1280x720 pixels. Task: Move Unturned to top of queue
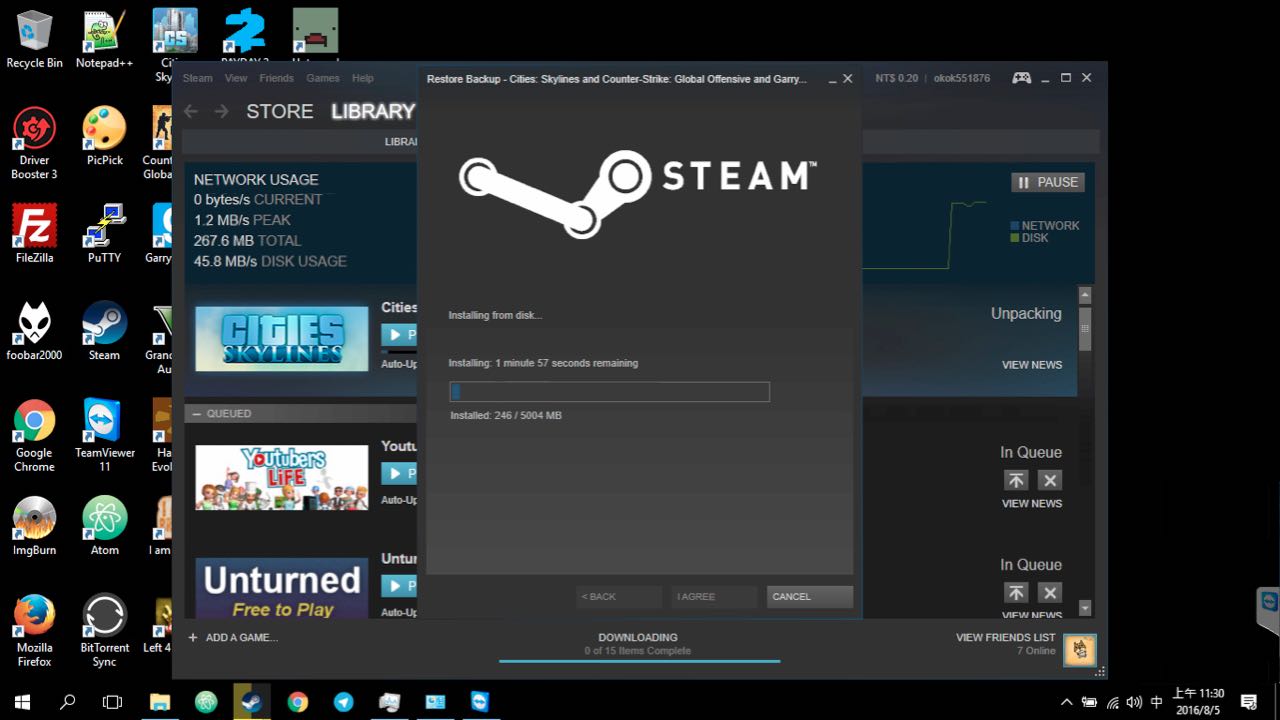(1016, 593)
